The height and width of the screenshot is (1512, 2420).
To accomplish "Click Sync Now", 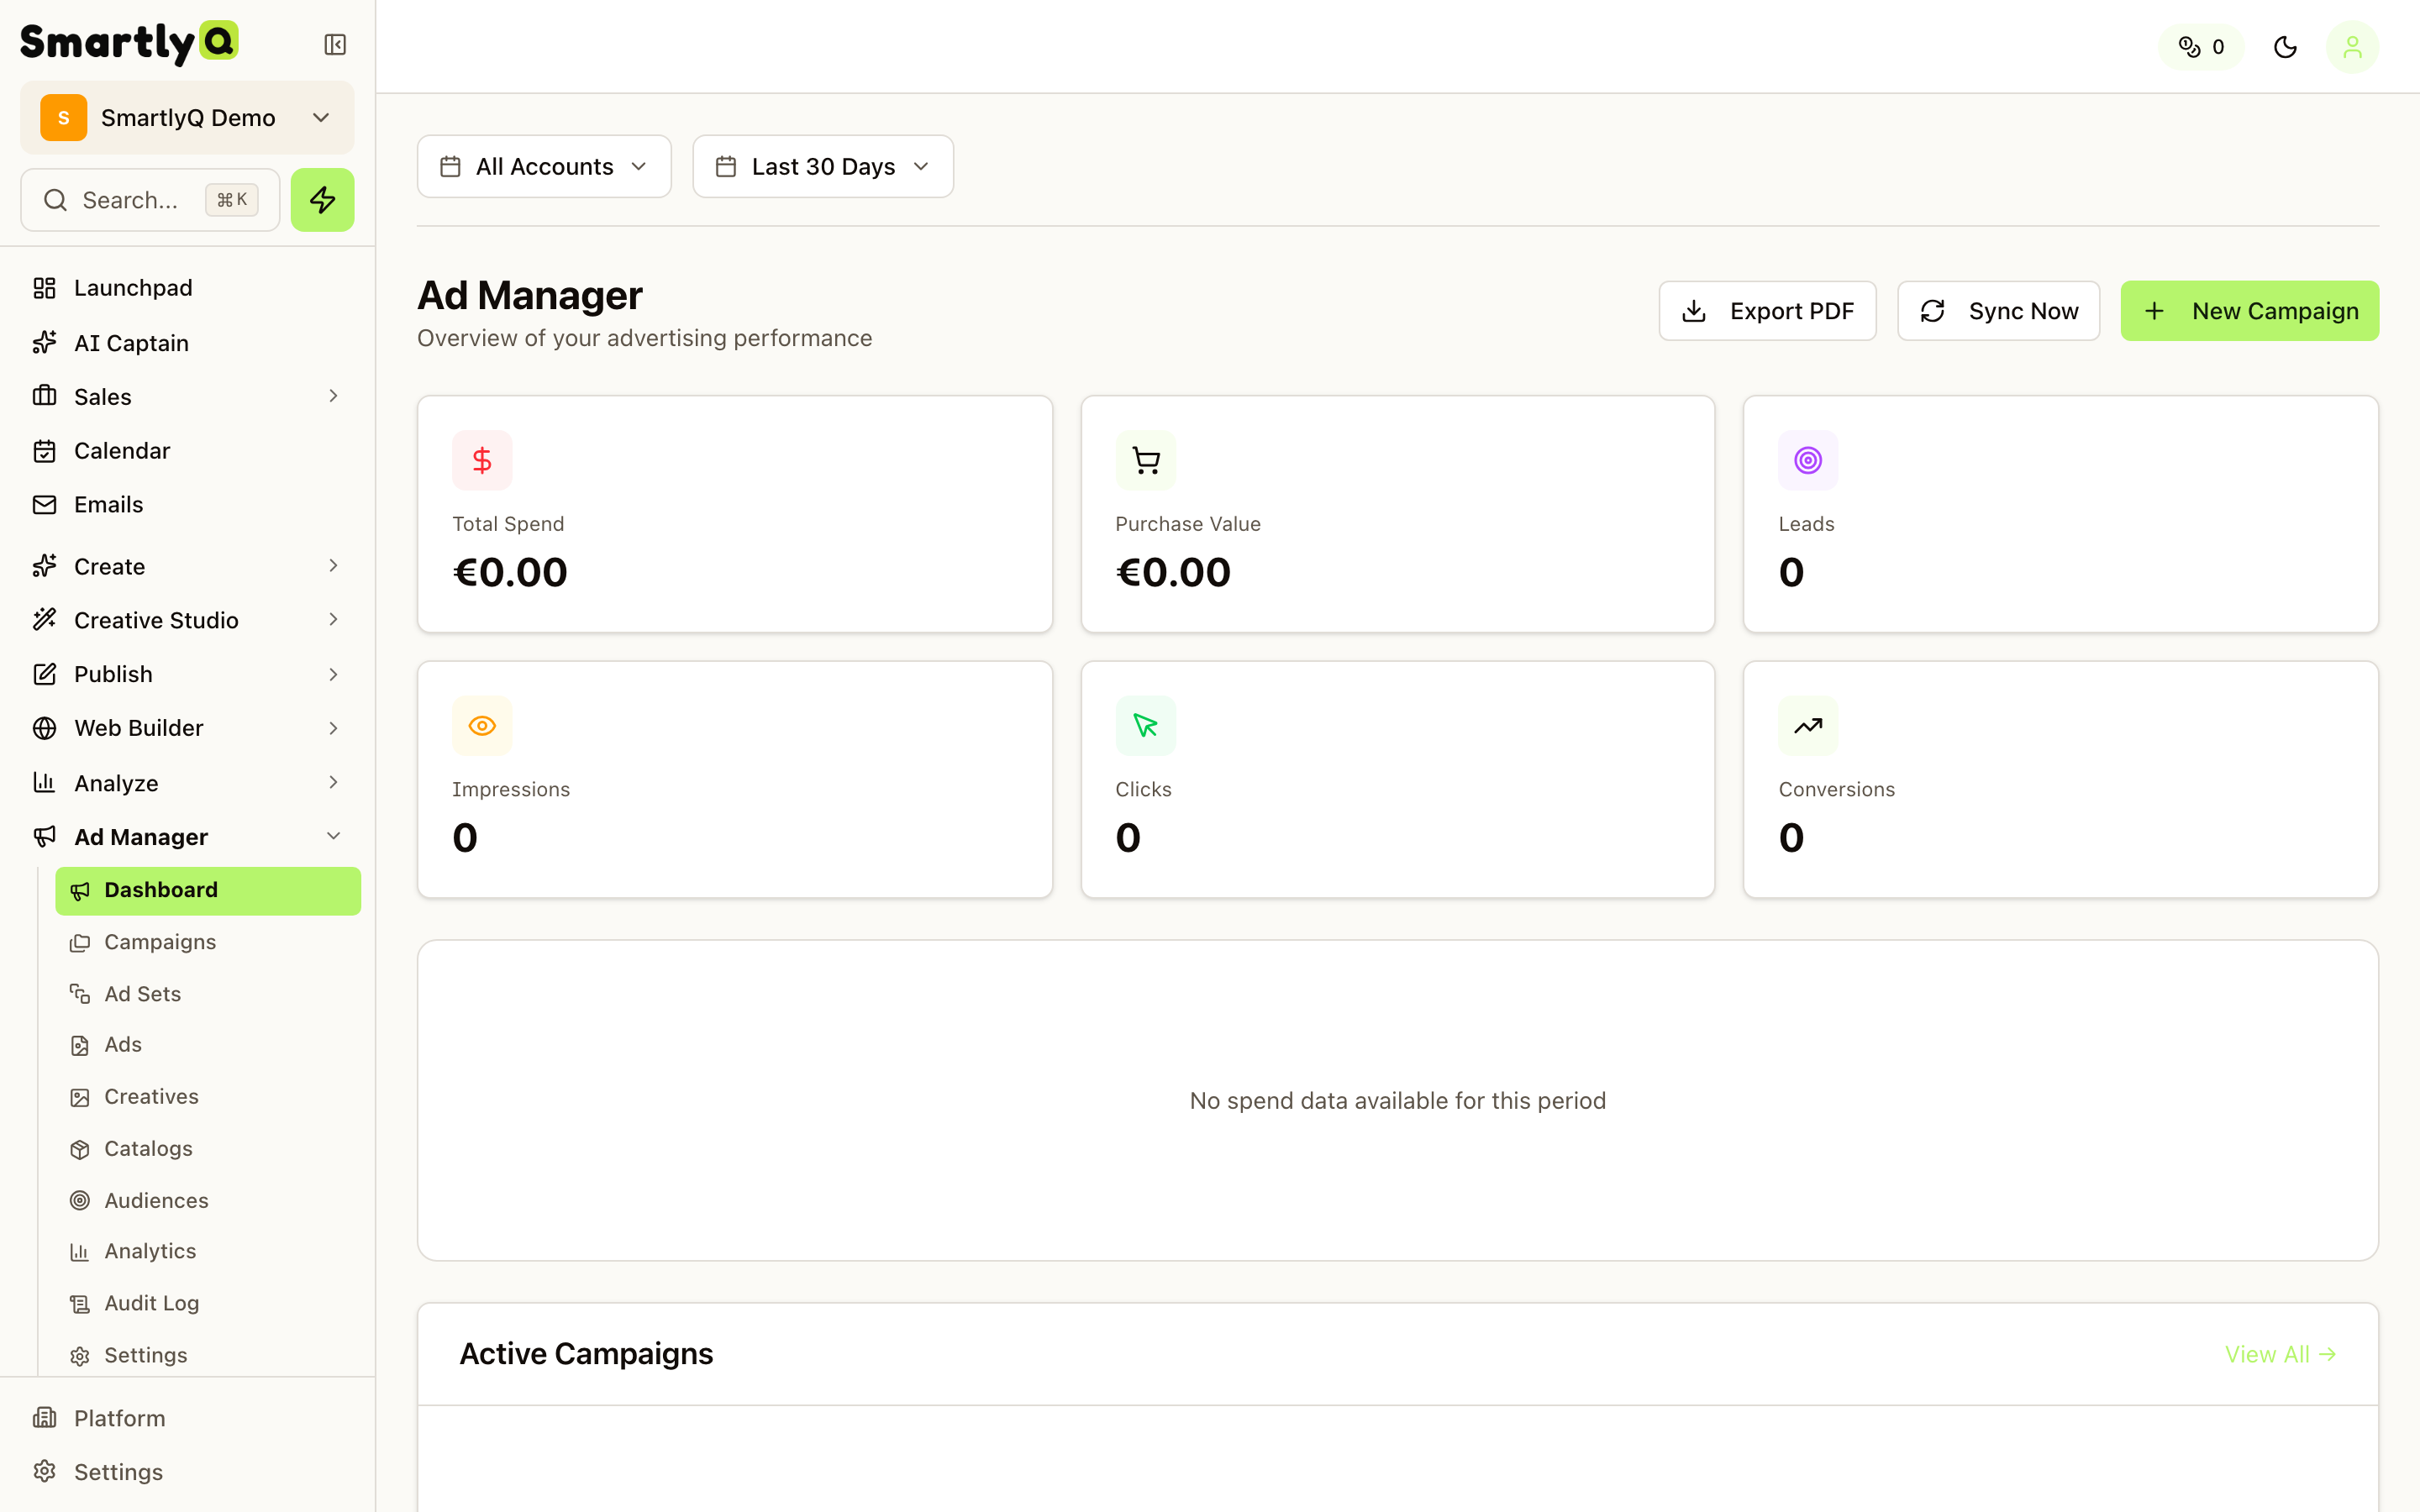I will (1998, 311).
